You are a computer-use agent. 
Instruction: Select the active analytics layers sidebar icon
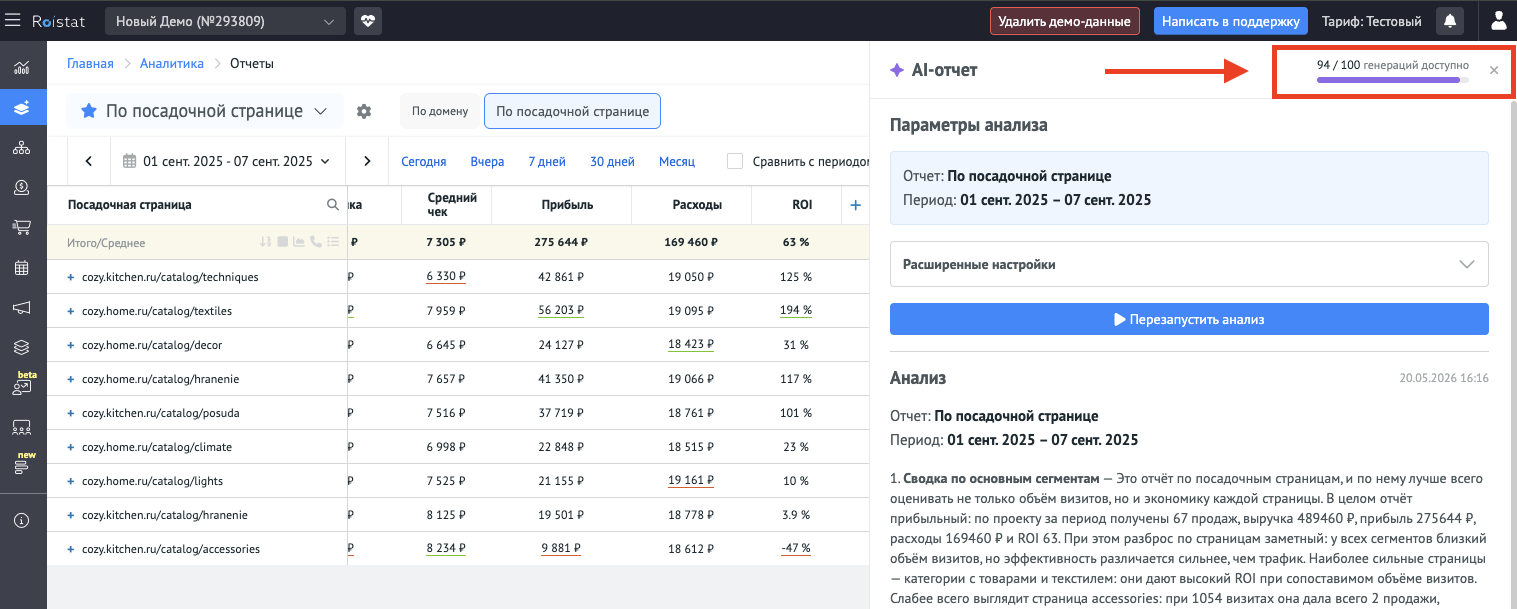click(23, 108)
